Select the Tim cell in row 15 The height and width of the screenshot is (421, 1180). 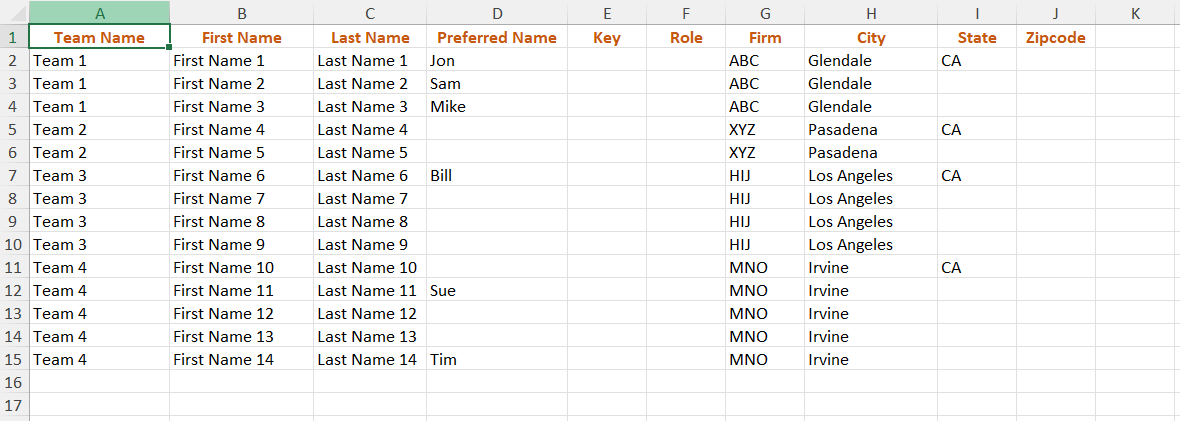(496, 360)
